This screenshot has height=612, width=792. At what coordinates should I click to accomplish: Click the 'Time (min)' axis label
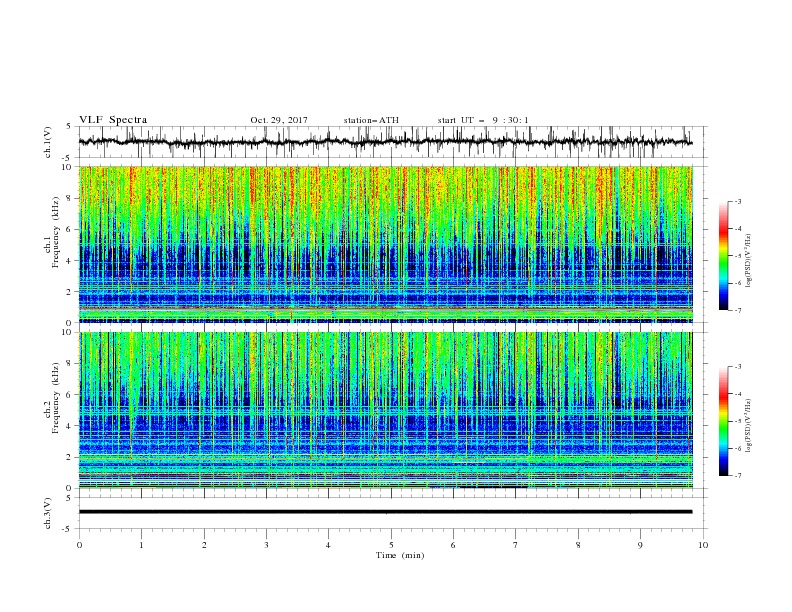click(x=400, y=555)
